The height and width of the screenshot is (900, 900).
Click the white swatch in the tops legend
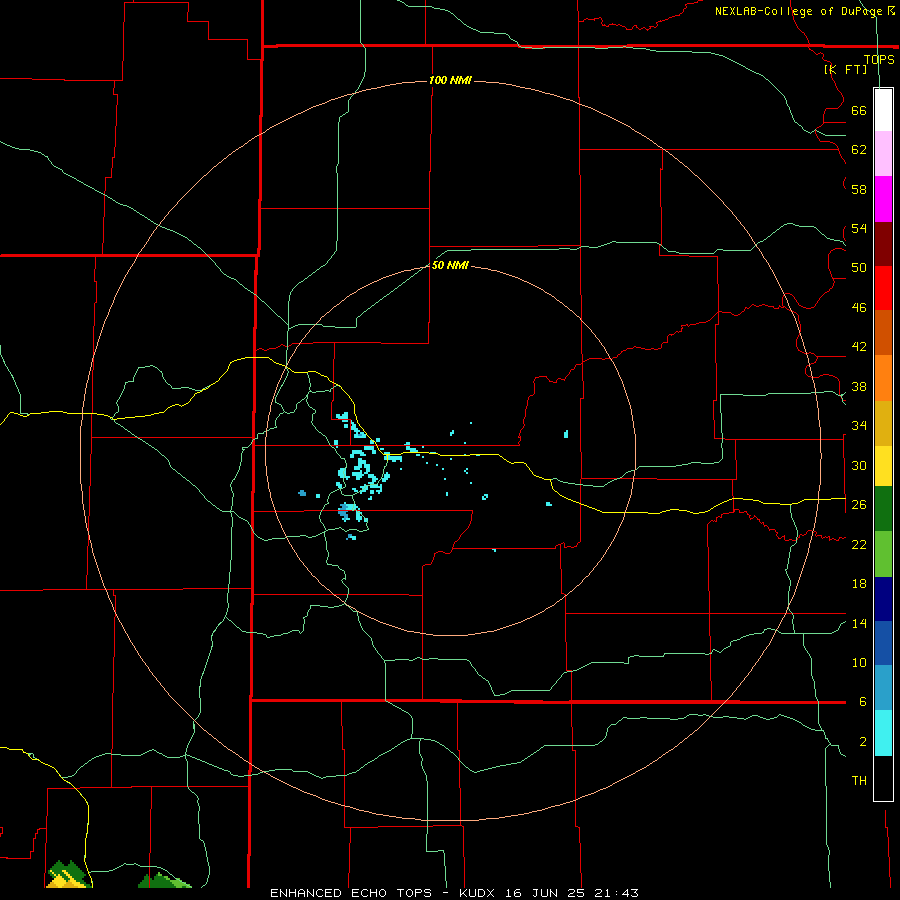pyautogui.click(x=883, y=110)
